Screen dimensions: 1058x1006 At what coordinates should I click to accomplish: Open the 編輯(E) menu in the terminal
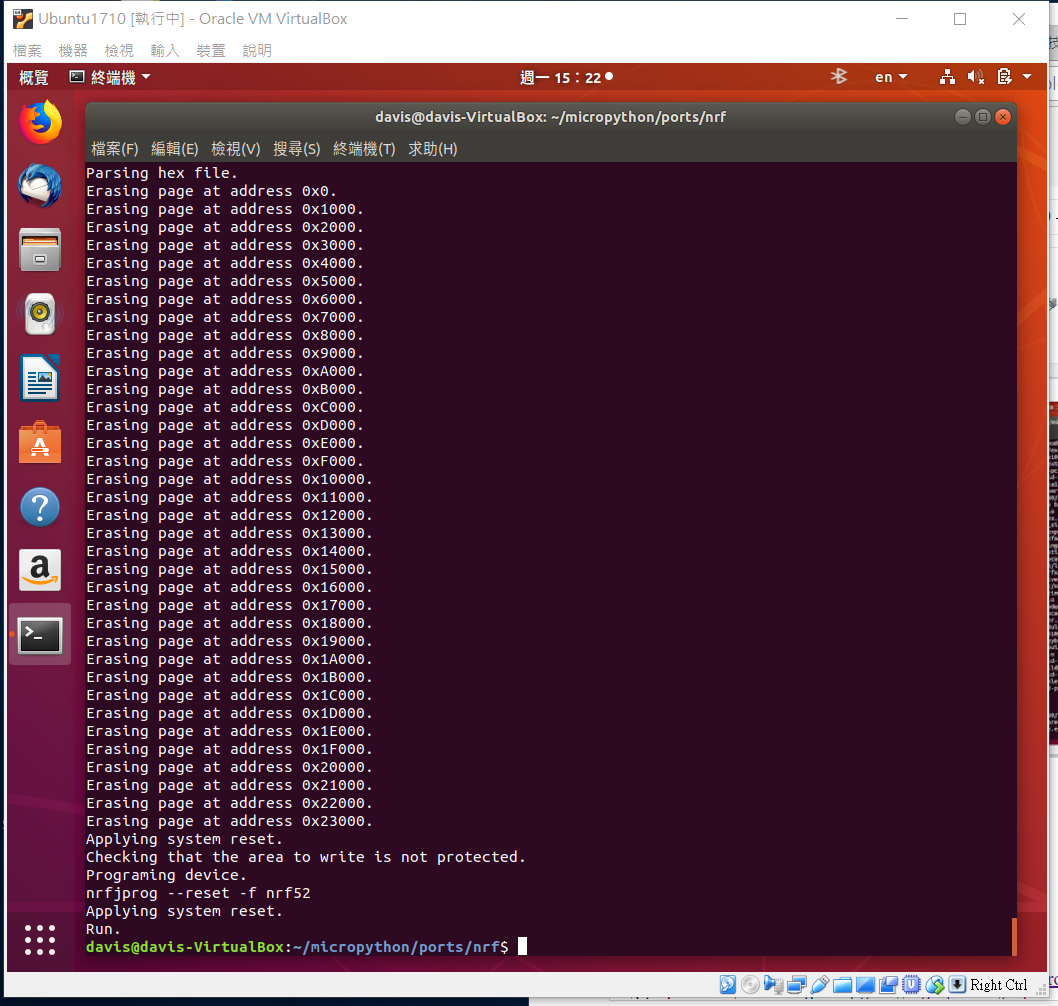click(x=174, y=148)
